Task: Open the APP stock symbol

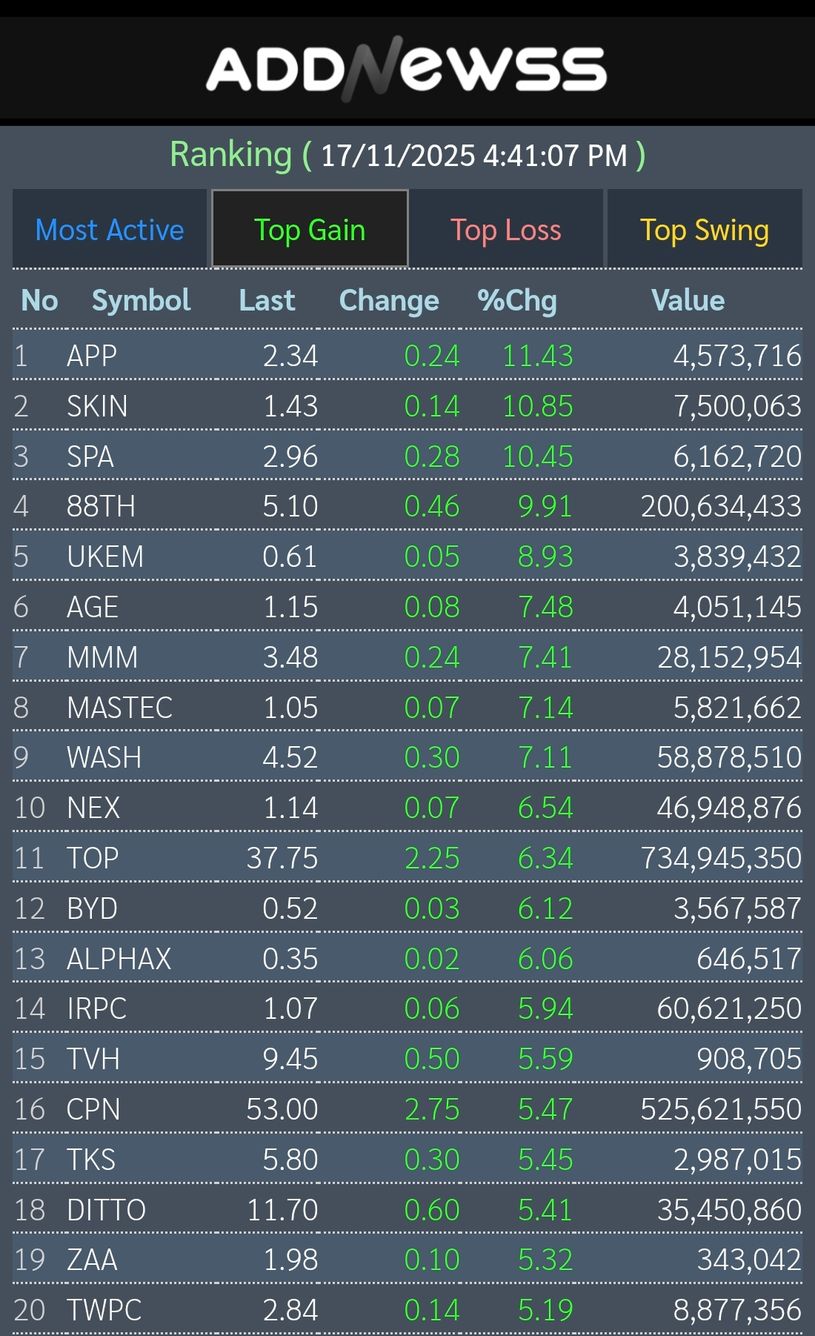Action: [92, 355]
